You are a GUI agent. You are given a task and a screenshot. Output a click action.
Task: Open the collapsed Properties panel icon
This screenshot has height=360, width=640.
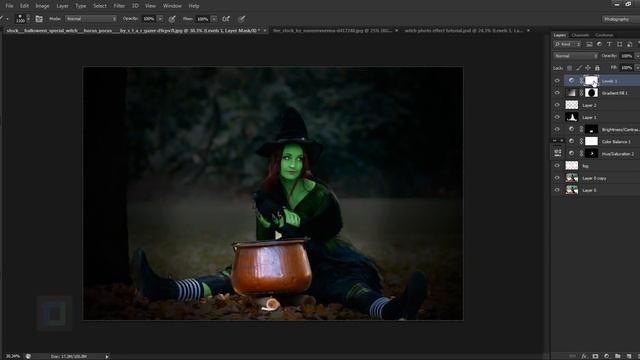[x=558, y=153]
